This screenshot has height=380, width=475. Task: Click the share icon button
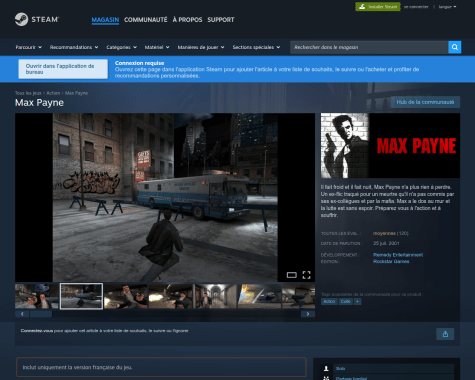point(445,334)
